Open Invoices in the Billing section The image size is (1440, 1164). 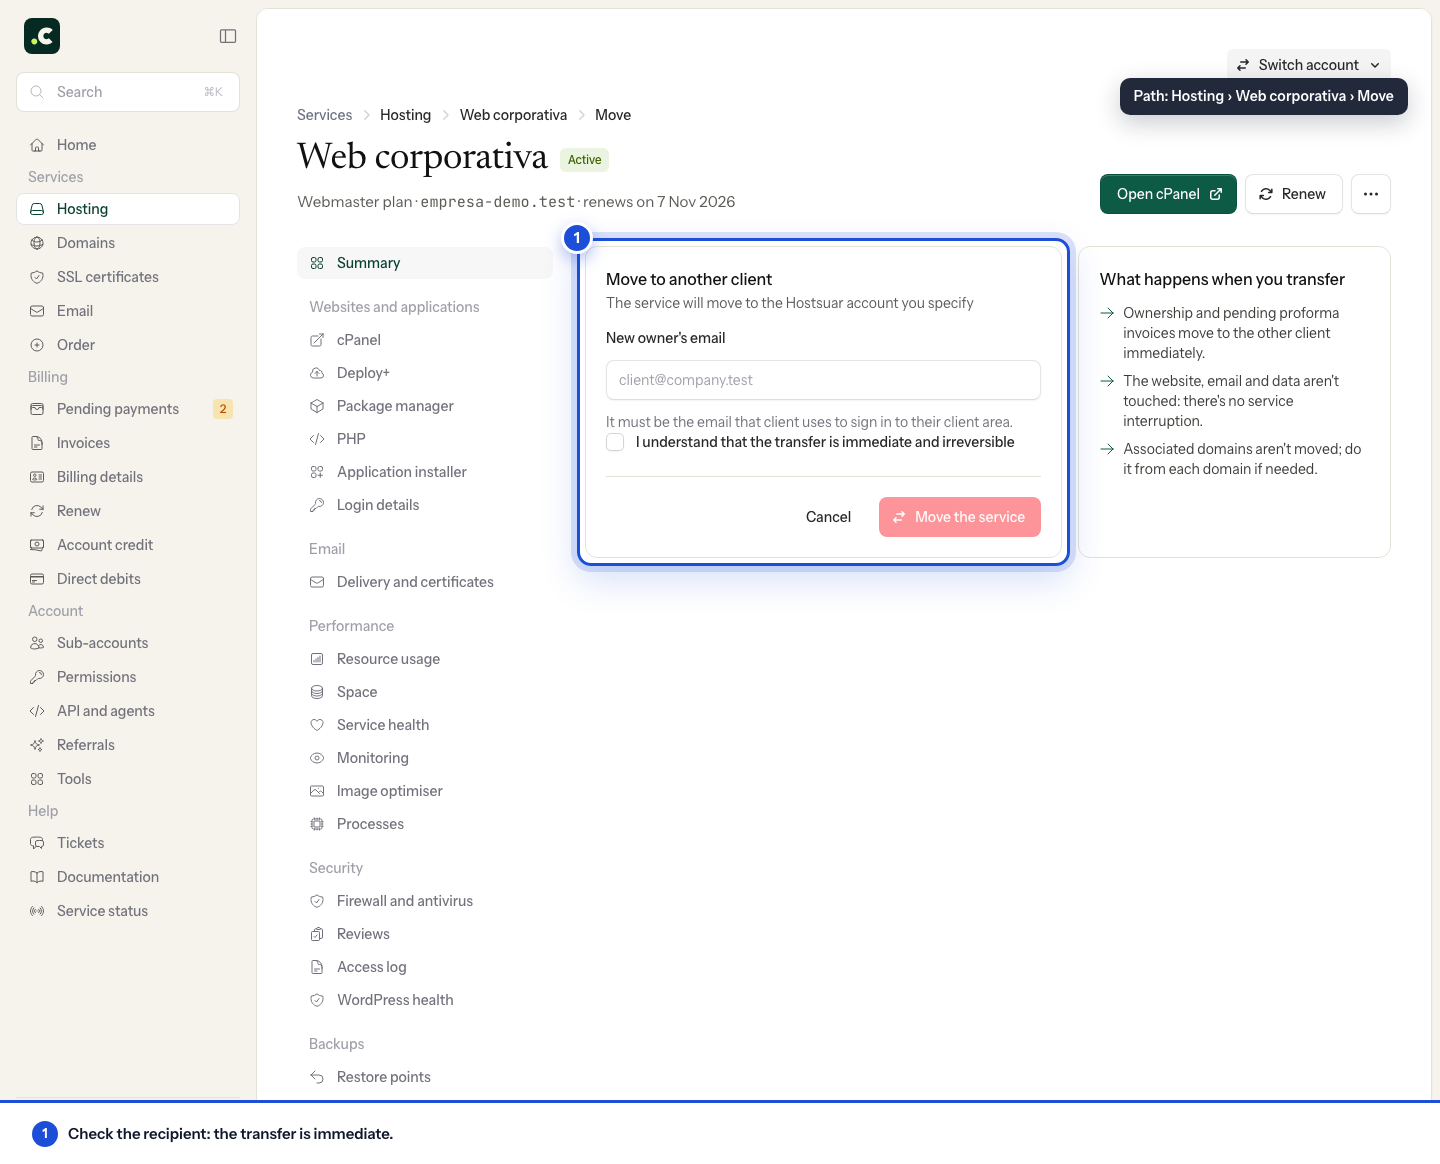point(128,443)
